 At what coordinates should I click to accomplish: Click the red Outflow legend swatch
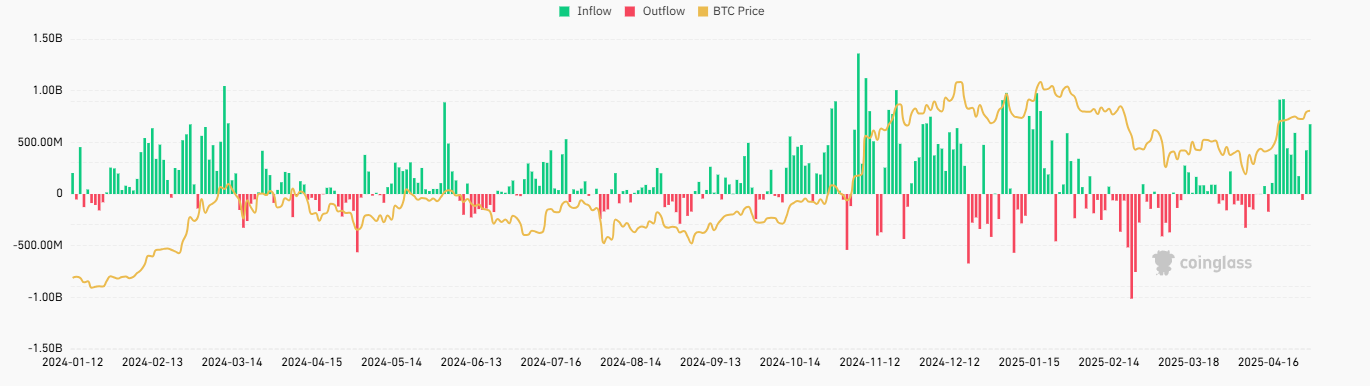click(x=630, y=11)
